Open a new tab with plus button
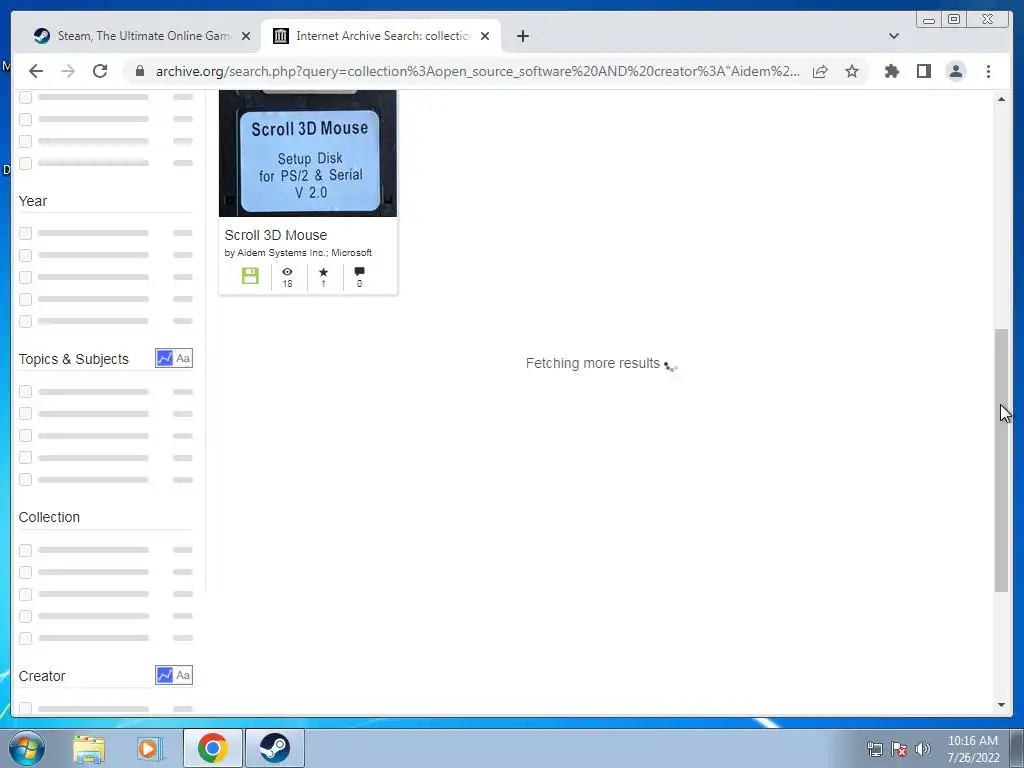 (522, 36)
